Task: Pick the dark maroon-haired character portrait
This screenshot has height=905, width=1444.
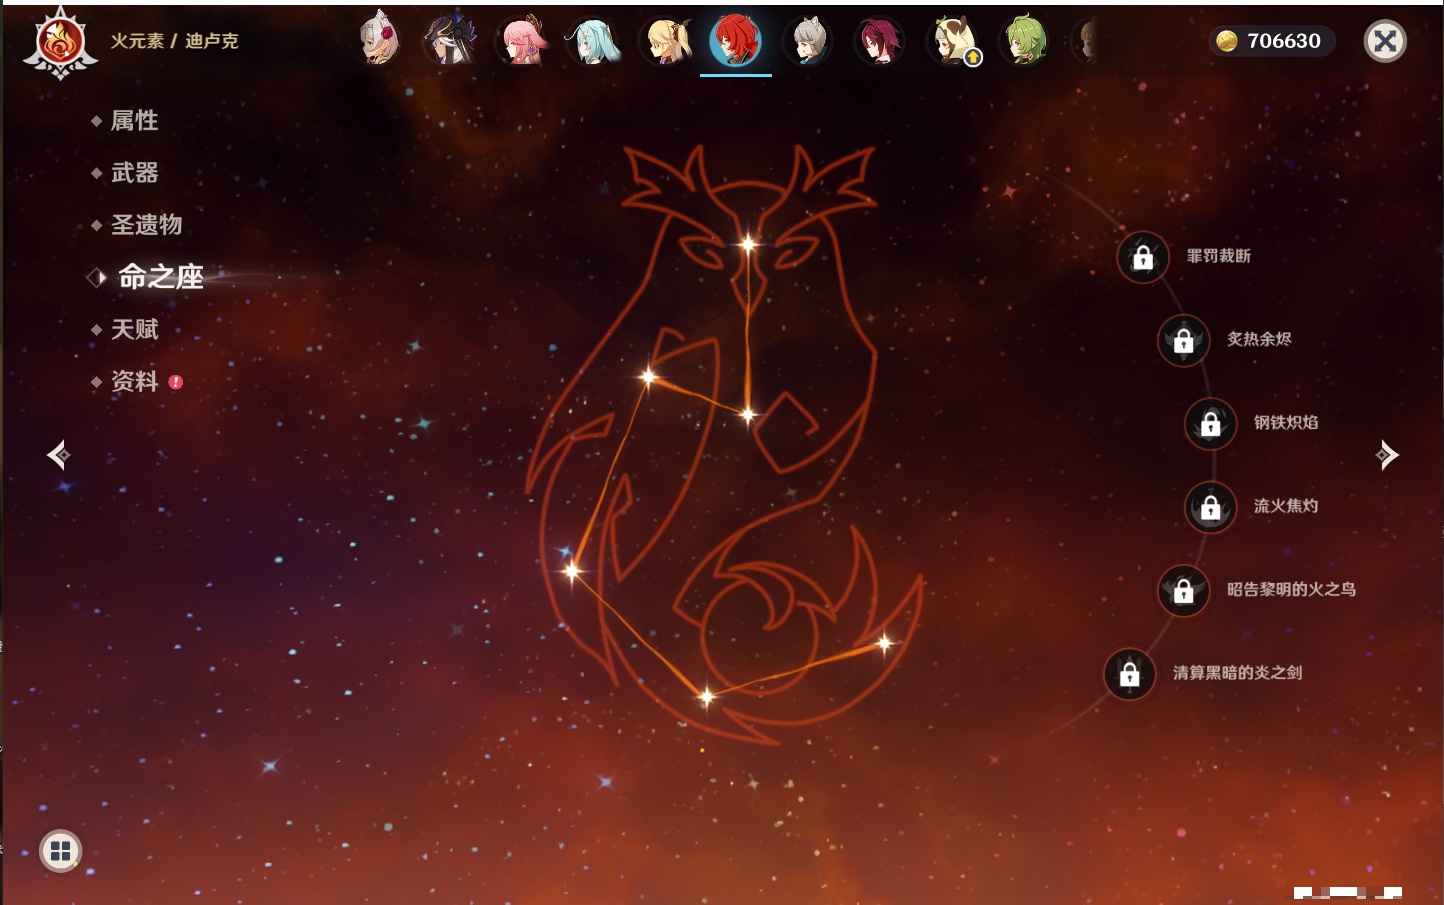Action: pyautogui.click(x=880, y=40)
